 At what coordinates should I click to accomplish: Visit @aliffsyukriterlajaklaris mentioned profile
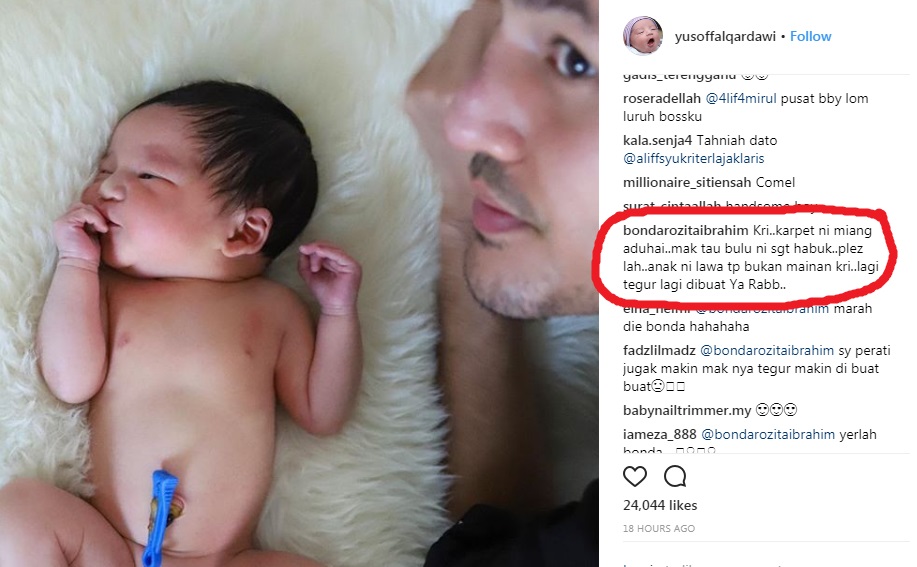click(x=694, y=158)
